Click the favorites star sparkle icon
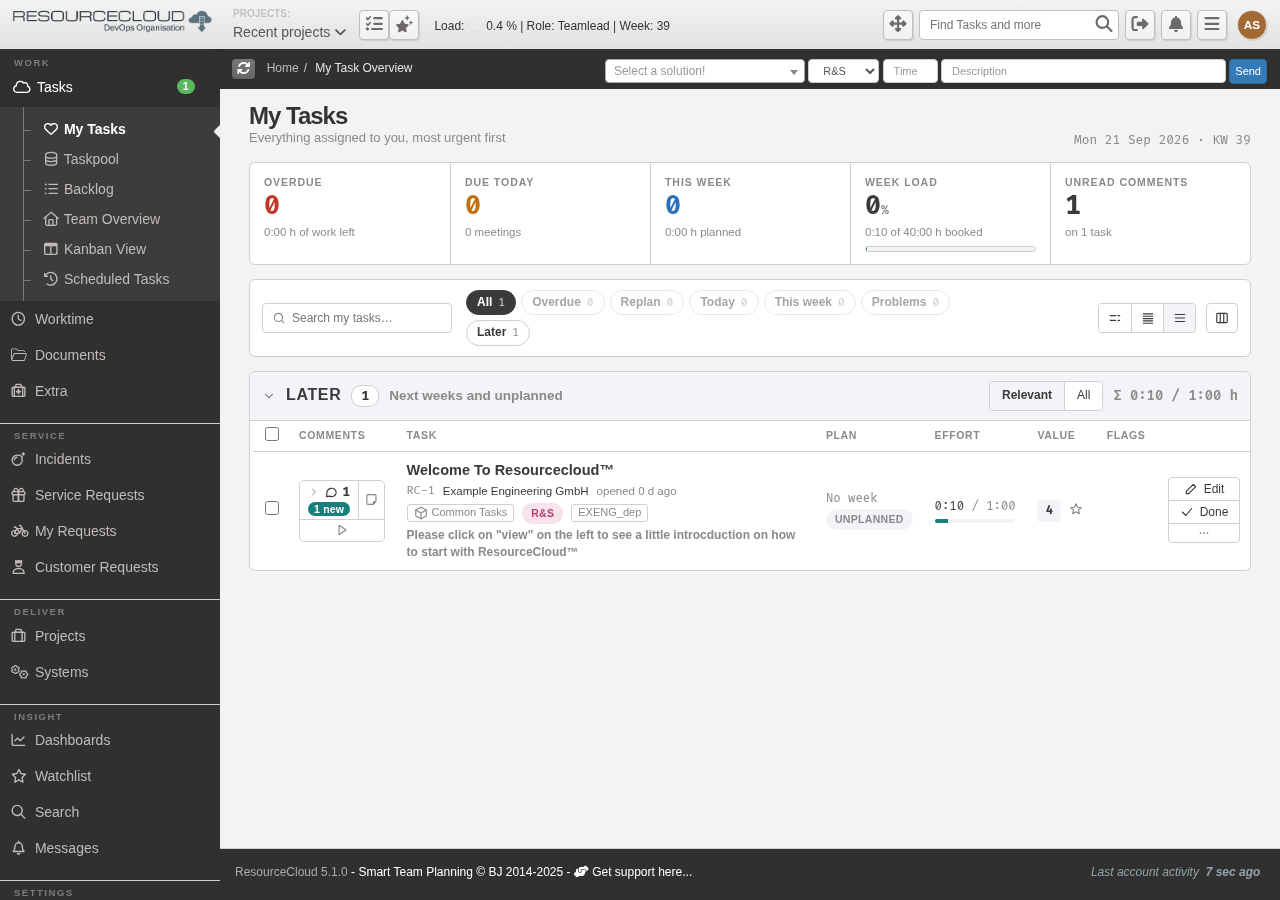The image size is (1280, 900). coord(404,25)
